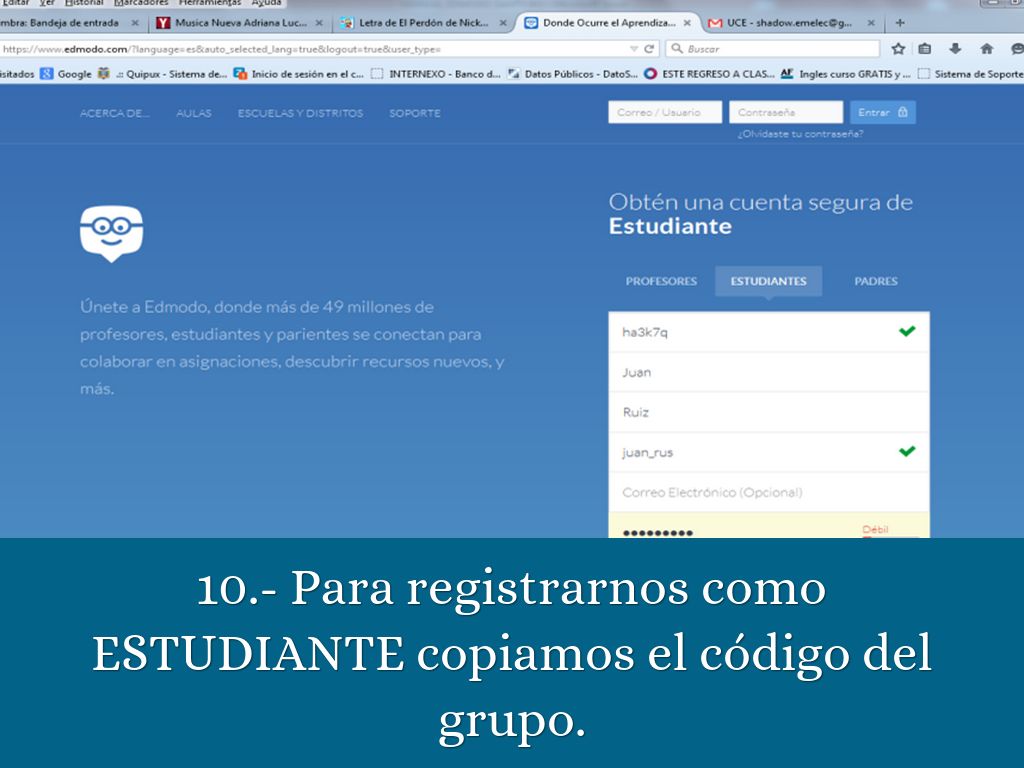
Task: Open the URL history dropdown arrow
Action: click(633, 48)
